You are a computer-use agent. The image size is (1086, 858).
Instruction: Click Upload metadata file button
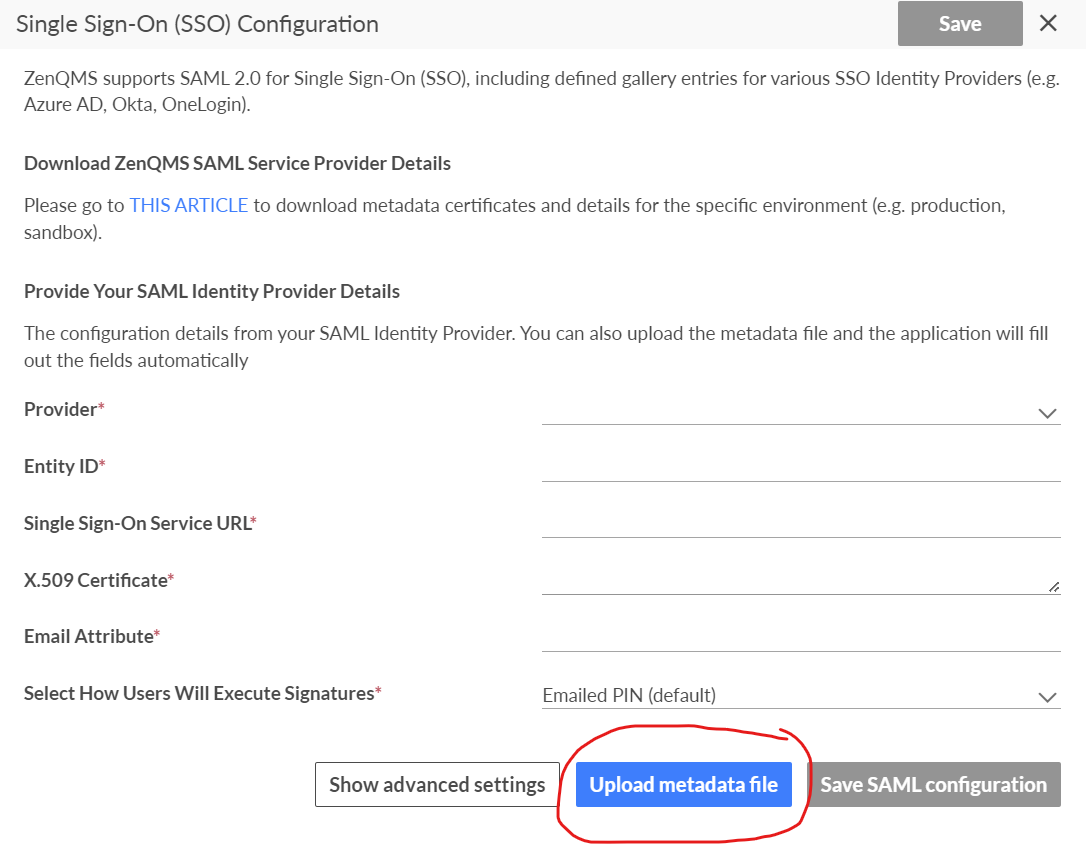[684, 785]
